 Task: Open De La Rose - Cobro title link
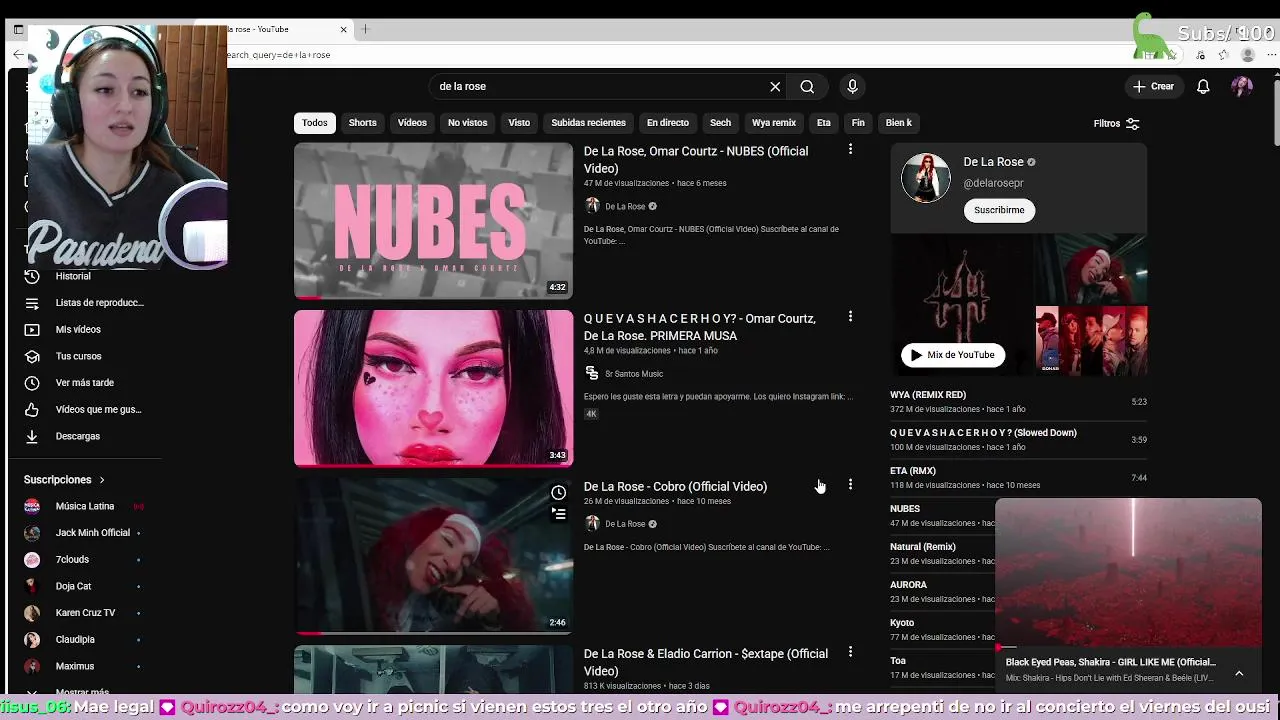click(x=675, y=486)
